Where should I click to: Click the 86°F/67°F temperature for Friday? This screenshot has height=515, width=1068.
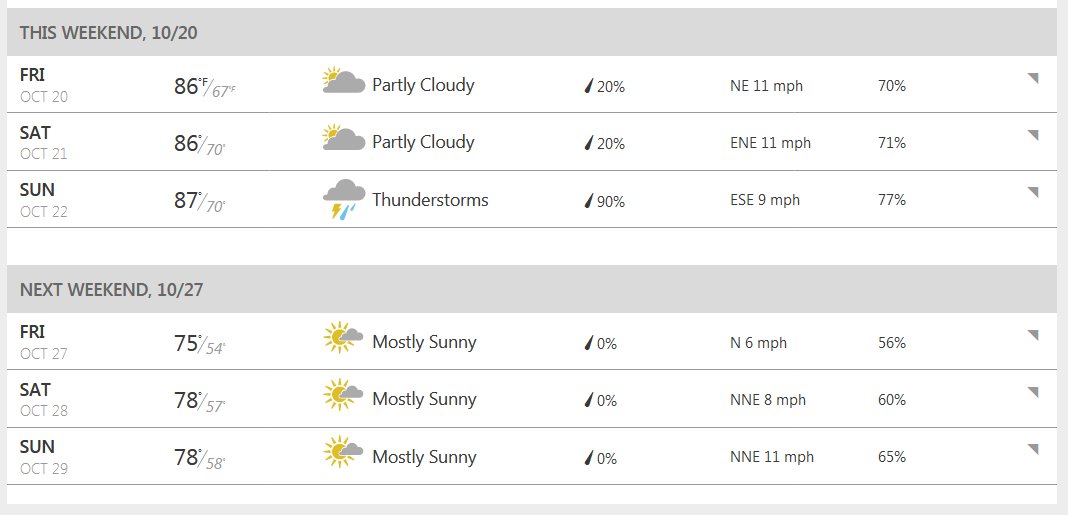point(205,87)
